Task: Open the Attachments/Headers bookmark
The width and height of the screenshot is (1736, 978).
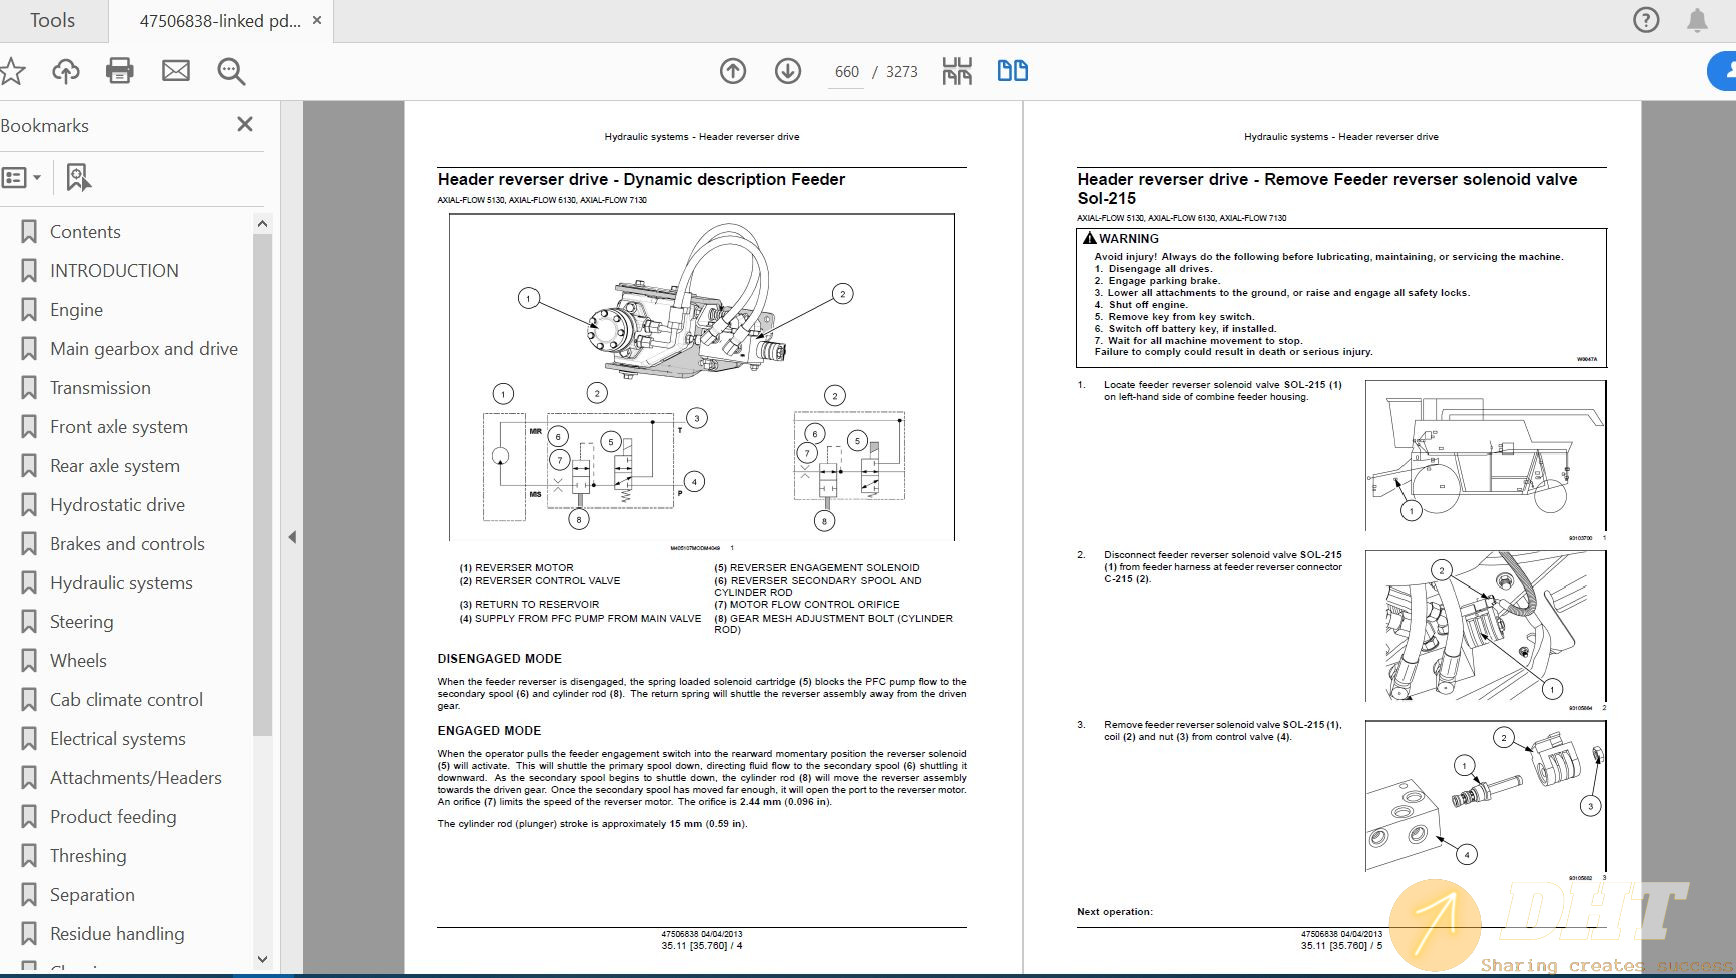Action: (x=136, y=778)
